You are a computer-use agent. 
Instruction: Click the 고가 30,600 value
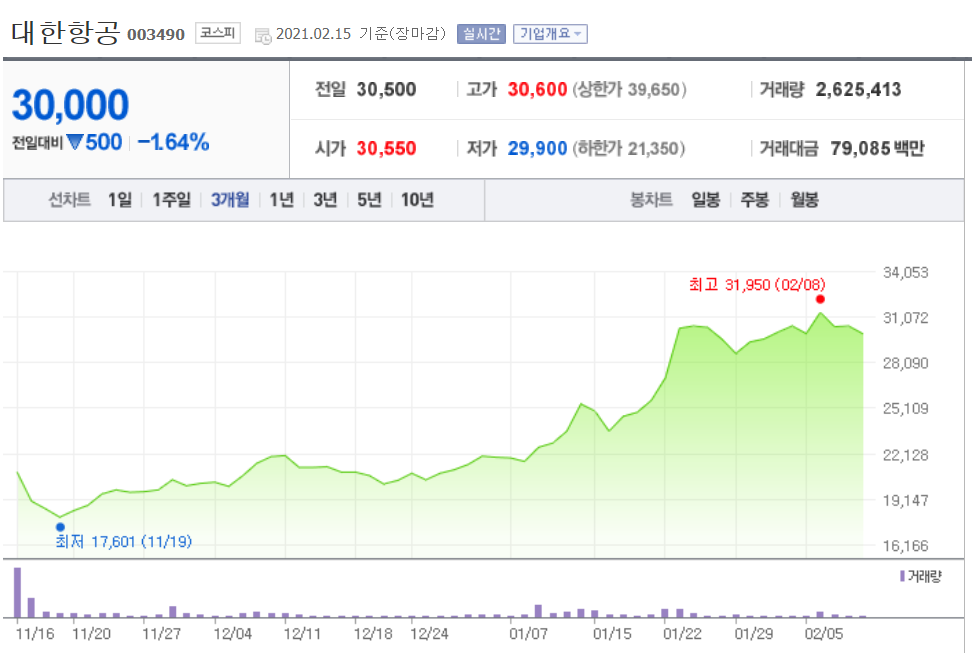click(x=537, y=89)
